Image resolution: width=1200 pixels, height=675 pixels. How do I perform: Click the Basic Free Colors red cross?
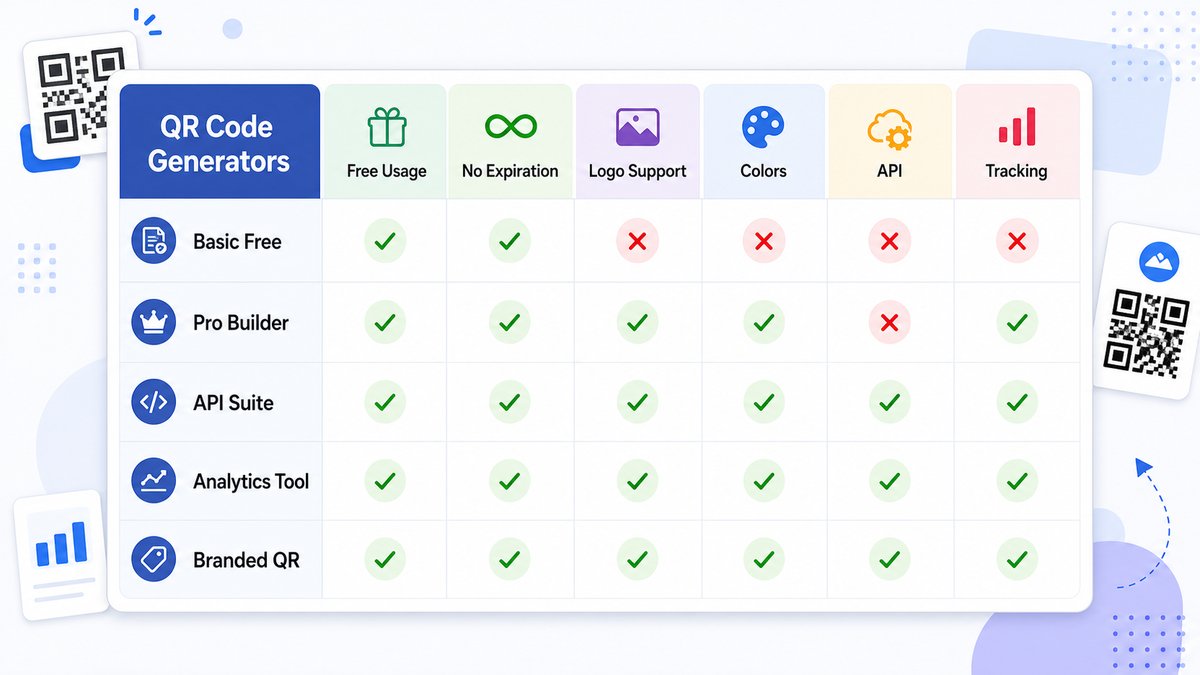tap(764, 242)
